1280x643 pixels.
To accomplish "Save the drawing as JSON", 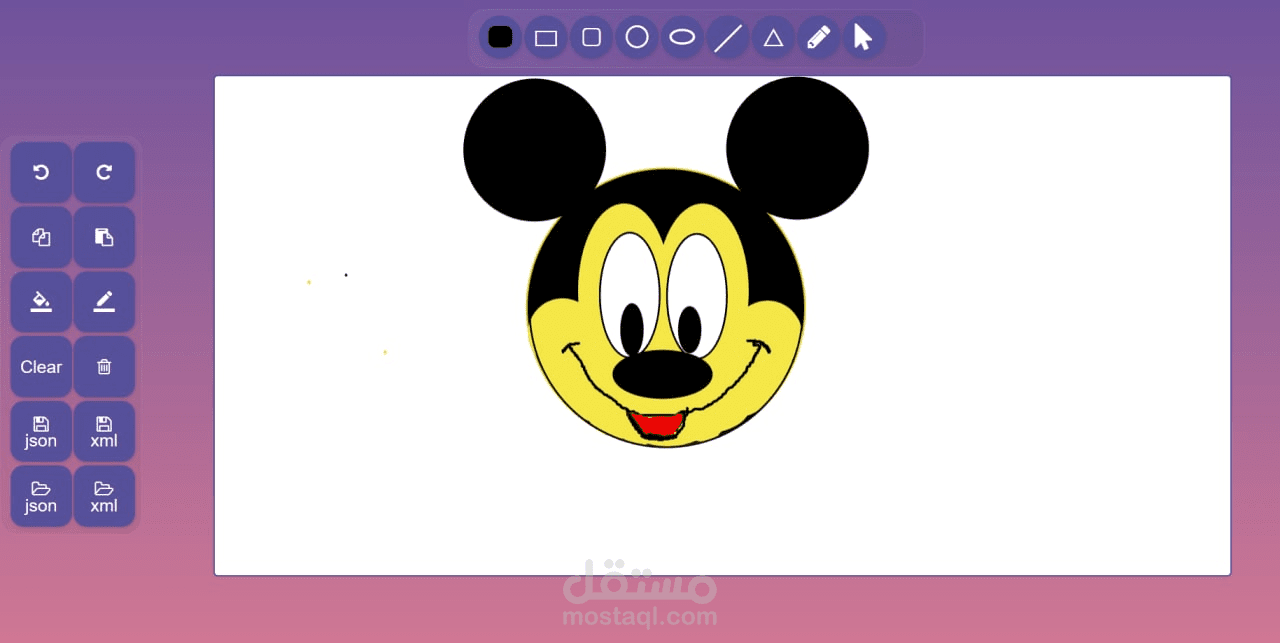I will coord(40,431).
